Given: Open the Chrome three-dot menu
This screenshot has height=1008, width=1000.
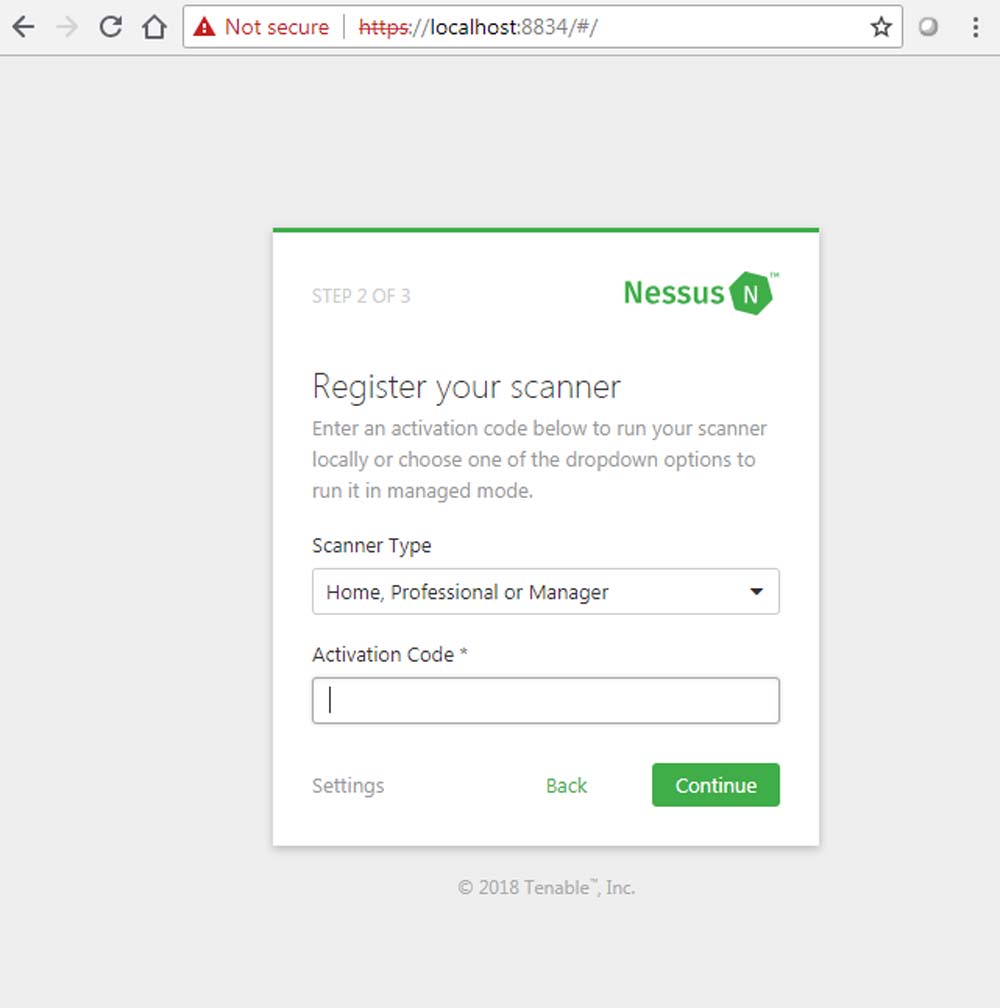Looking at the screenshot, I should click(x=975, y=27).
